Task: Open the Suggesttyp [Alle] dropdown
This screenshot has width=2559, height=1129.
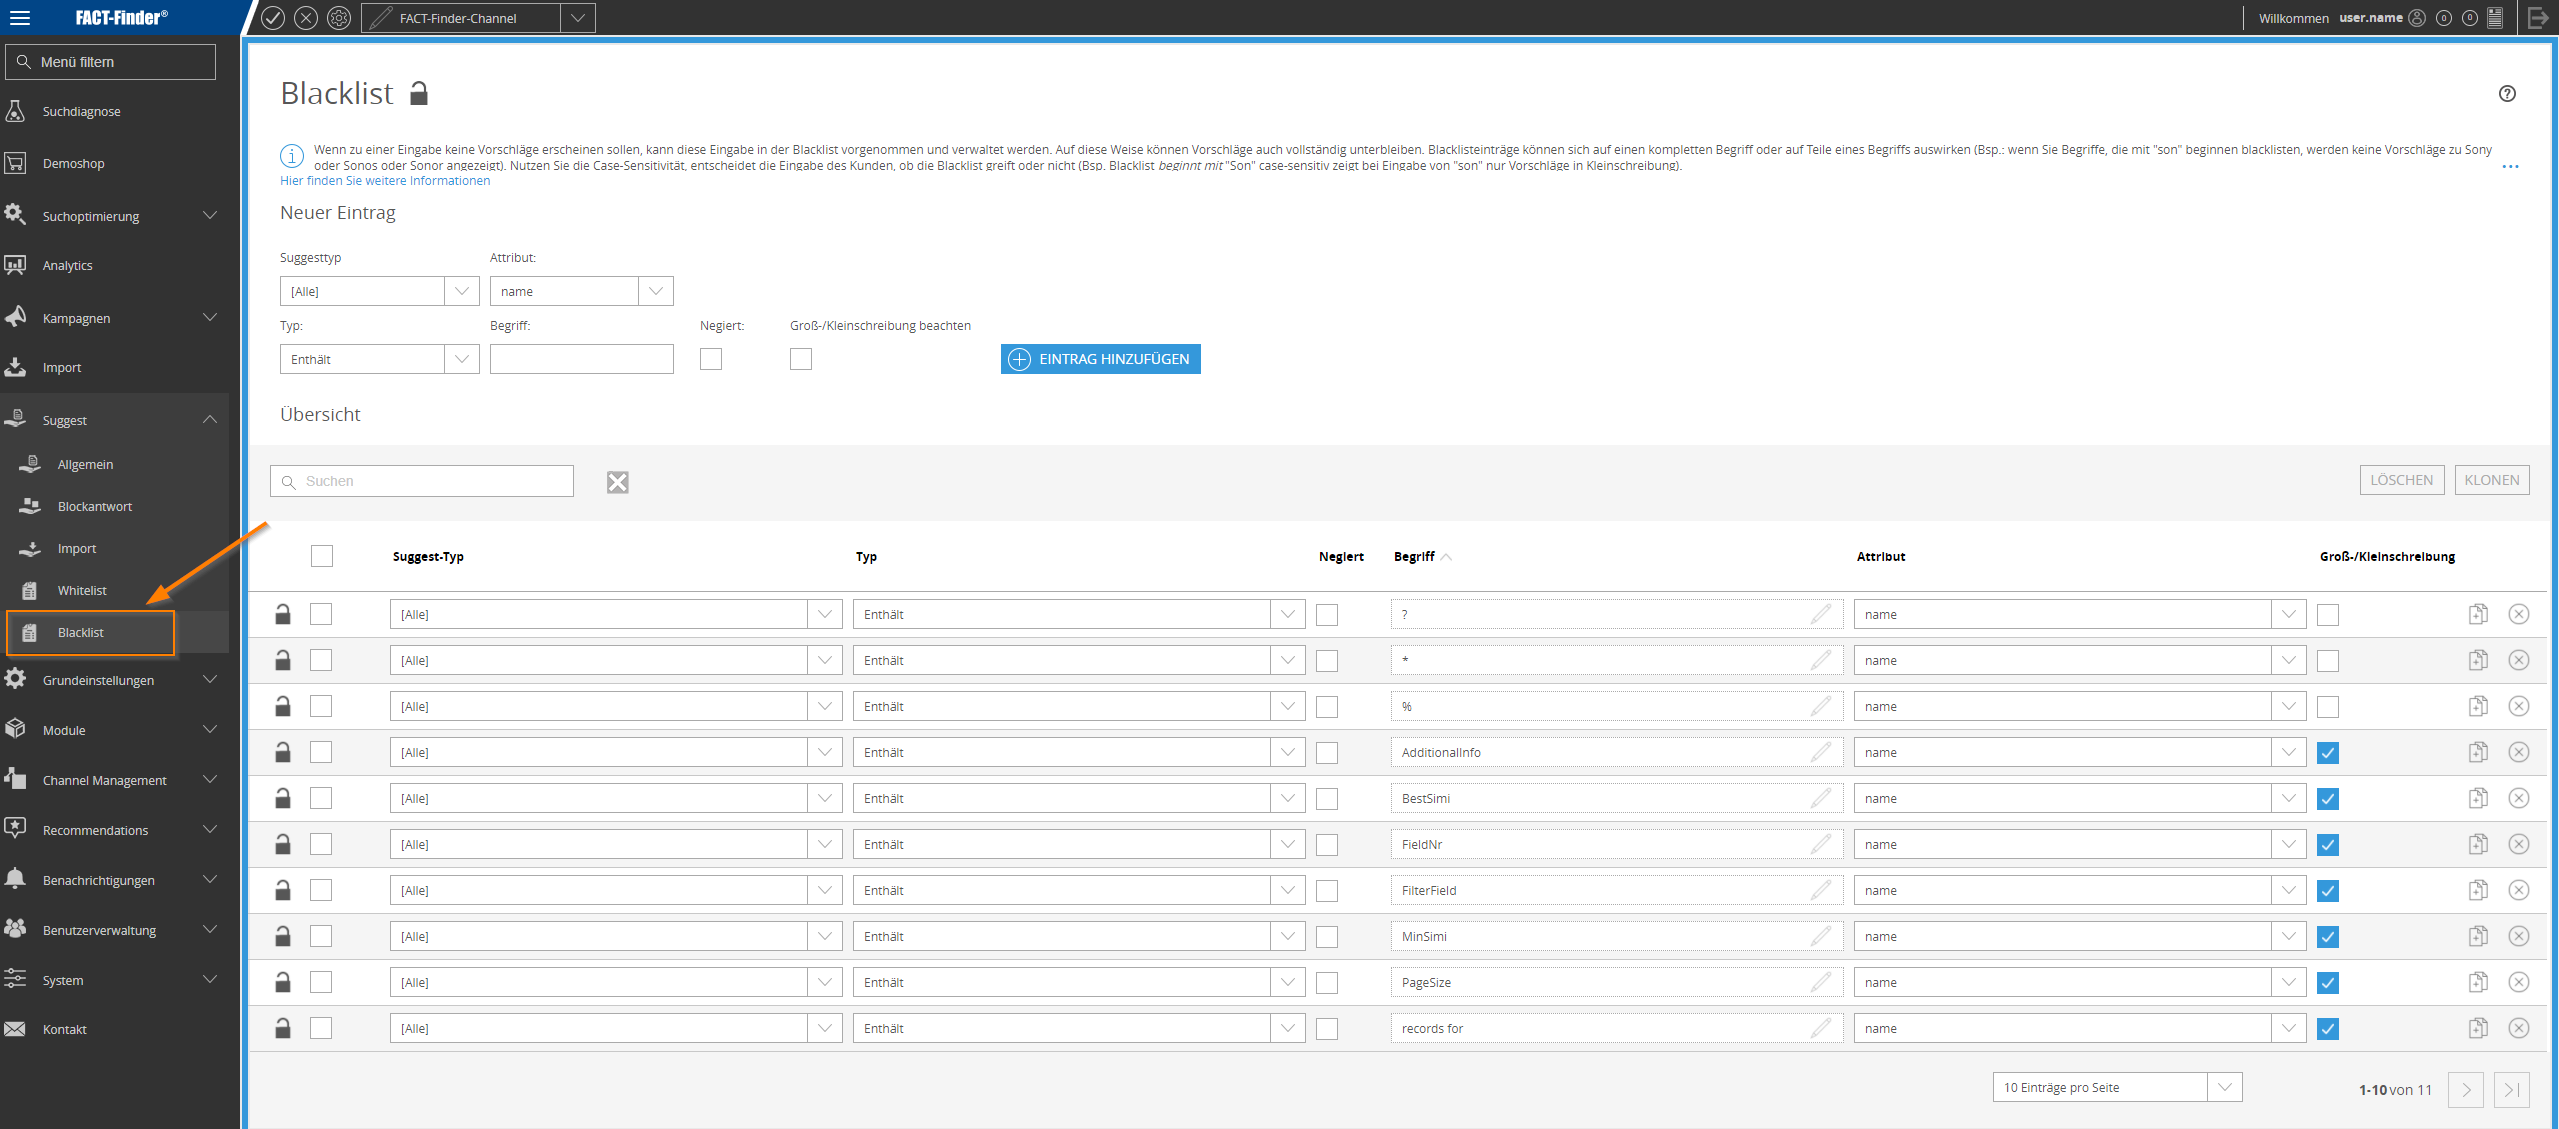Action: click(x=380, y=291)
